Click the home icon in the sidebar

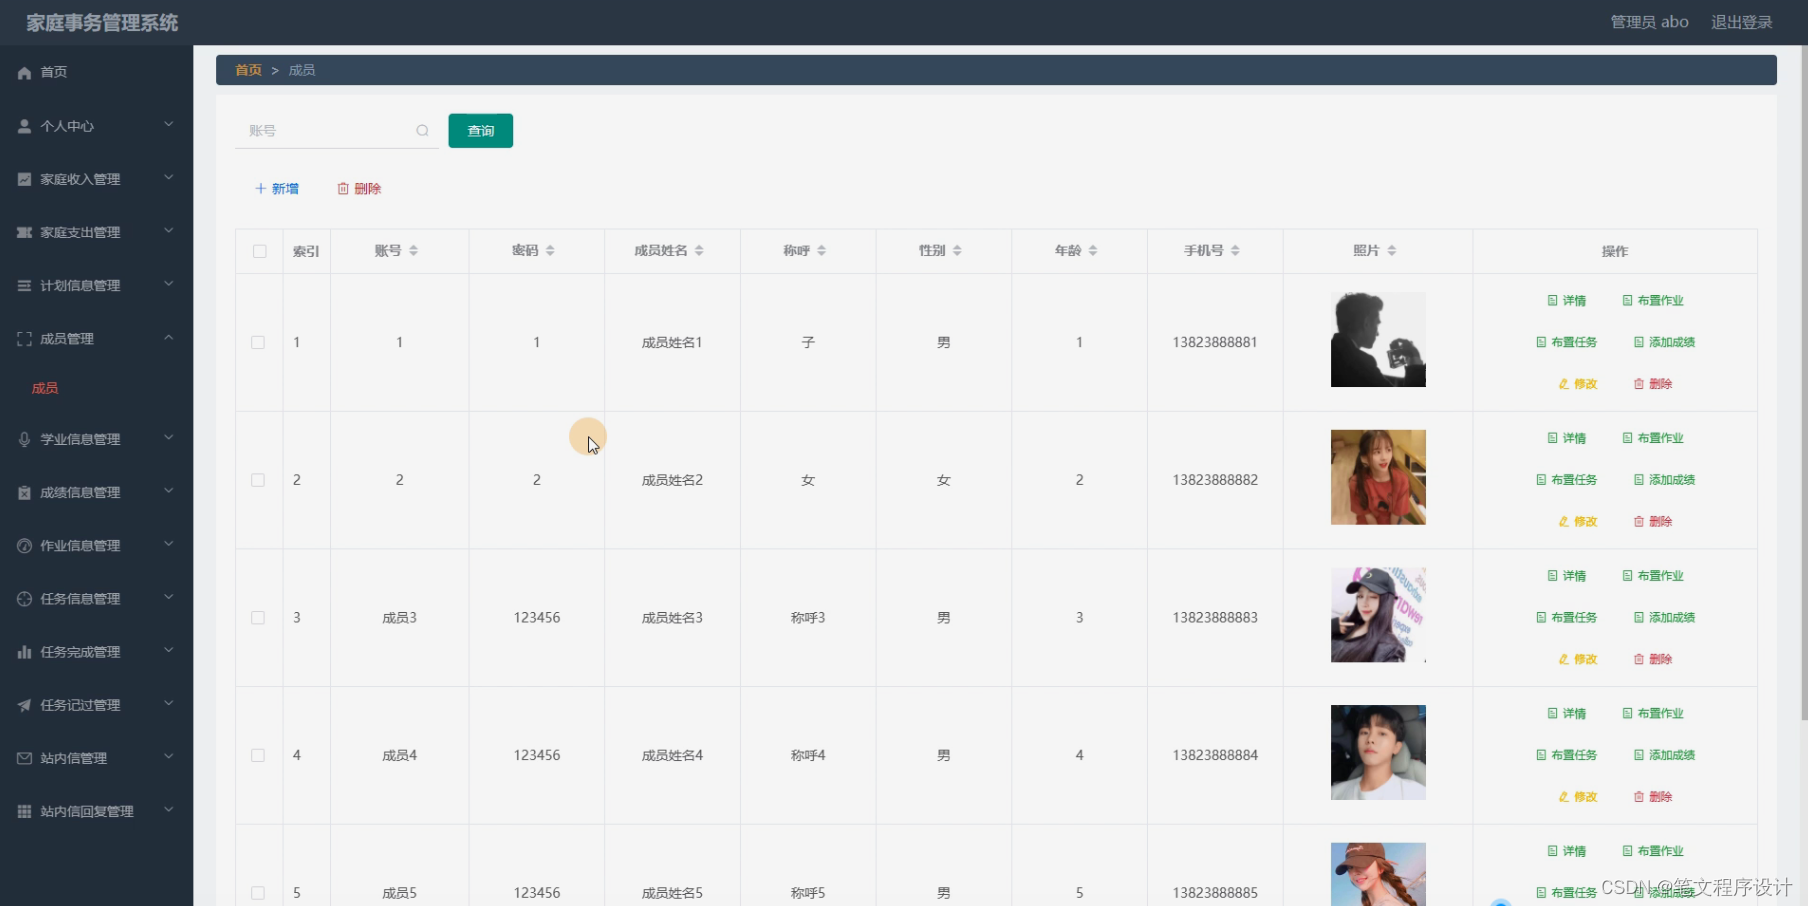[x=25, y=72]
